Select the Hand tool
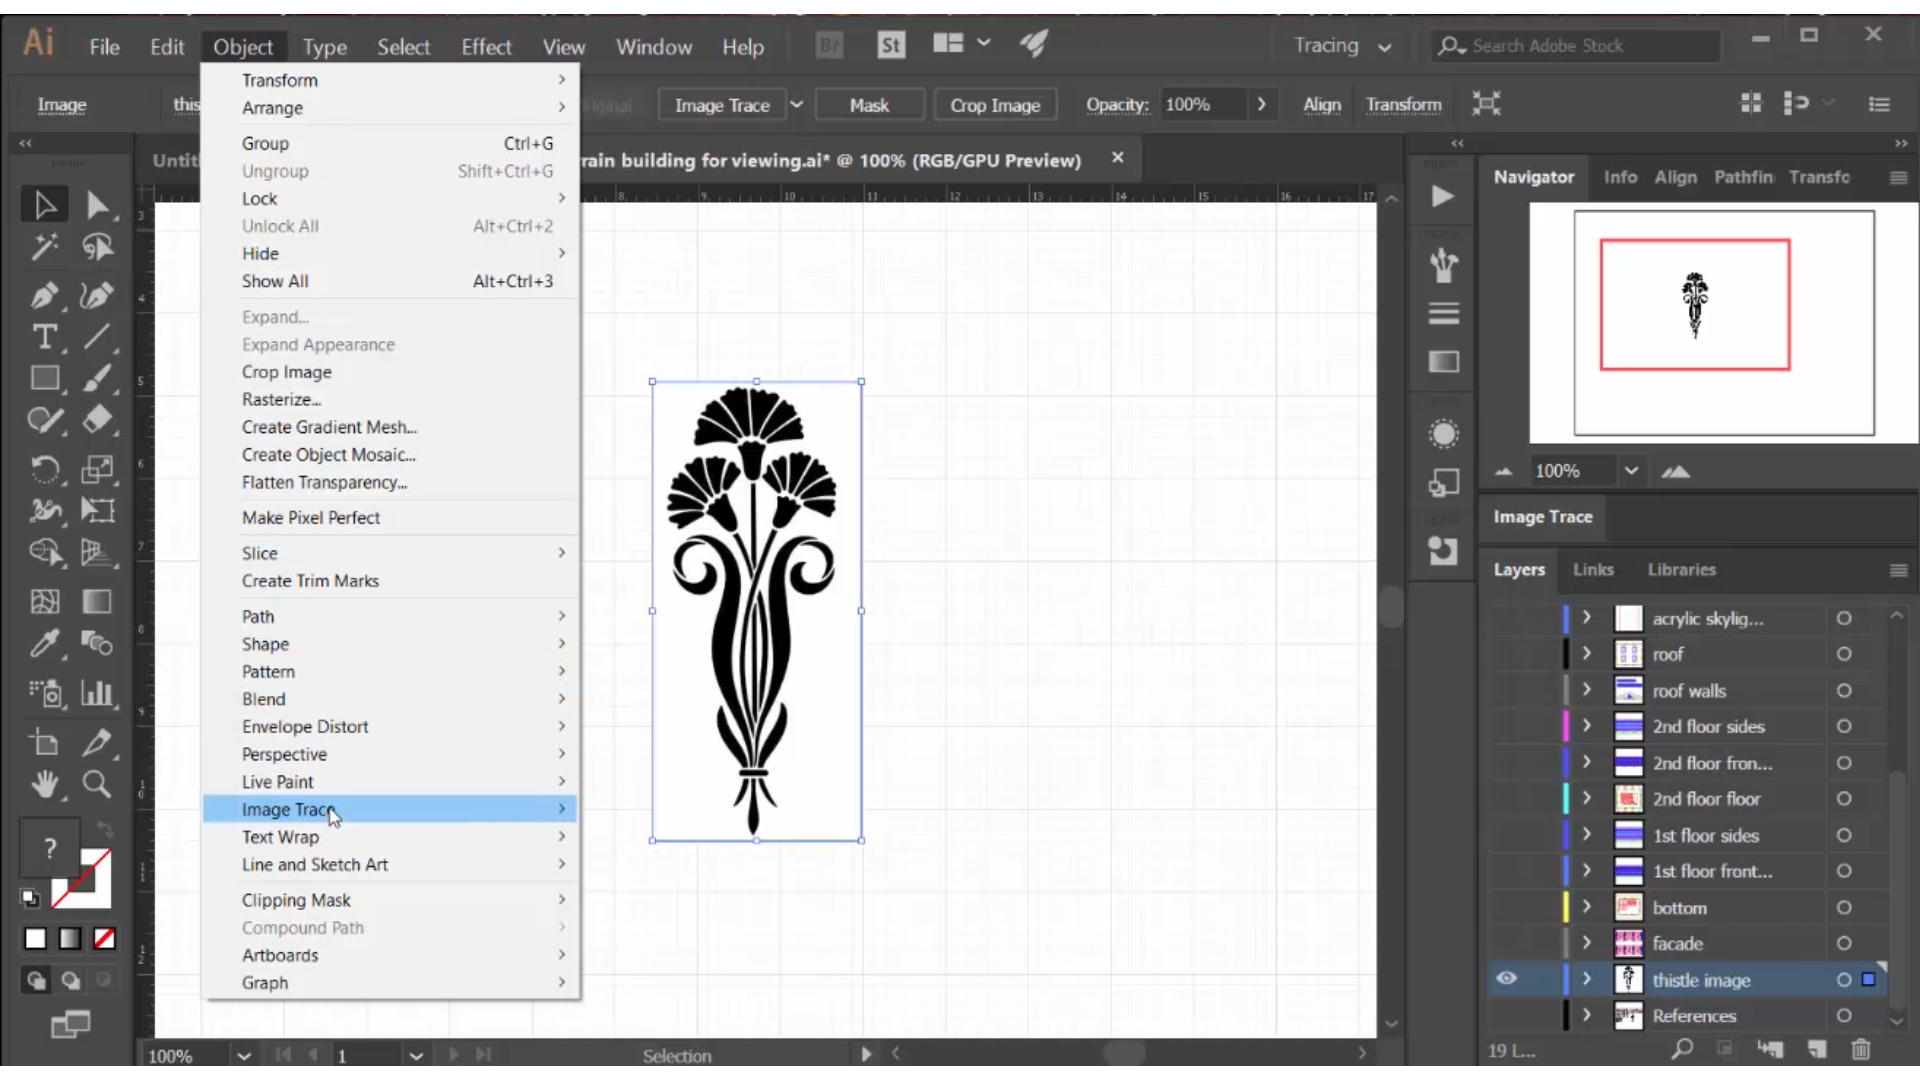The image size is (1920, 1080). pos(45,786)
